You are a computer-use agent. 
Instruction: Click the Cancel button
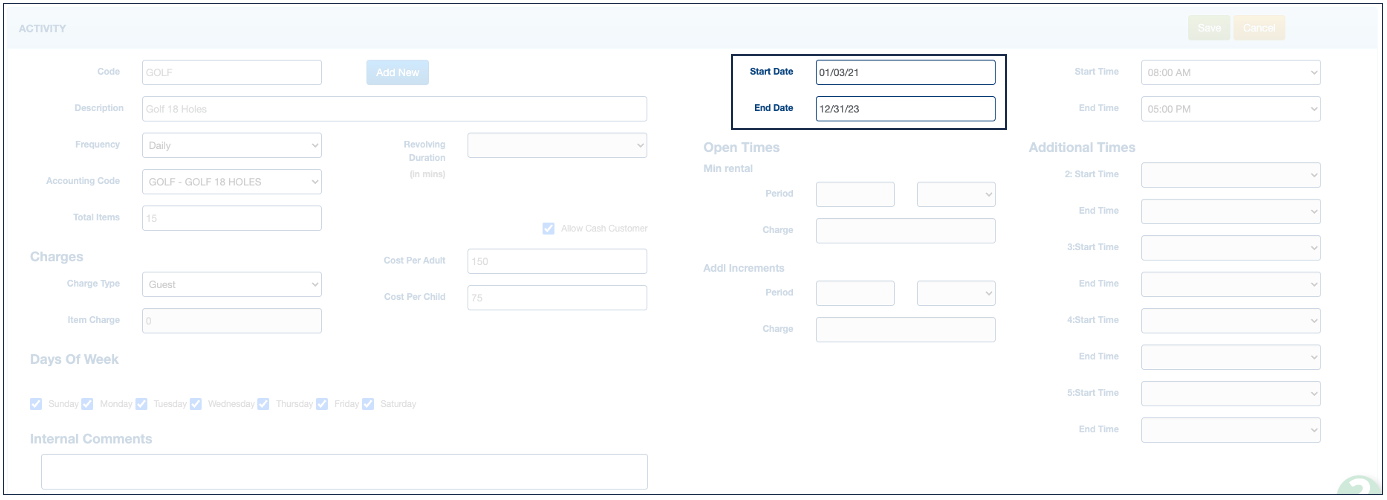(1258, 28)
